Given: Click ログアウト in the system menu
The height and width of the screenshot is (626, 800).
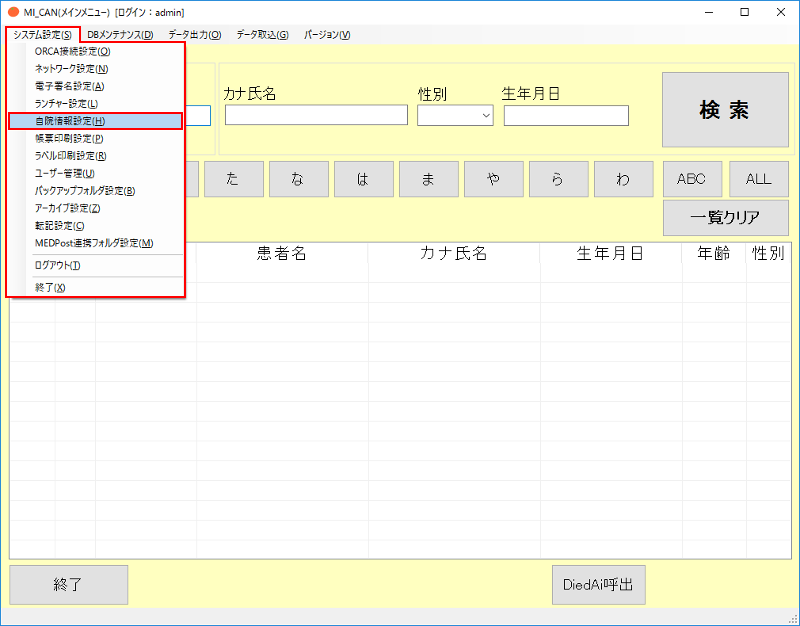Looking at the screenshot, I should 57,265.
